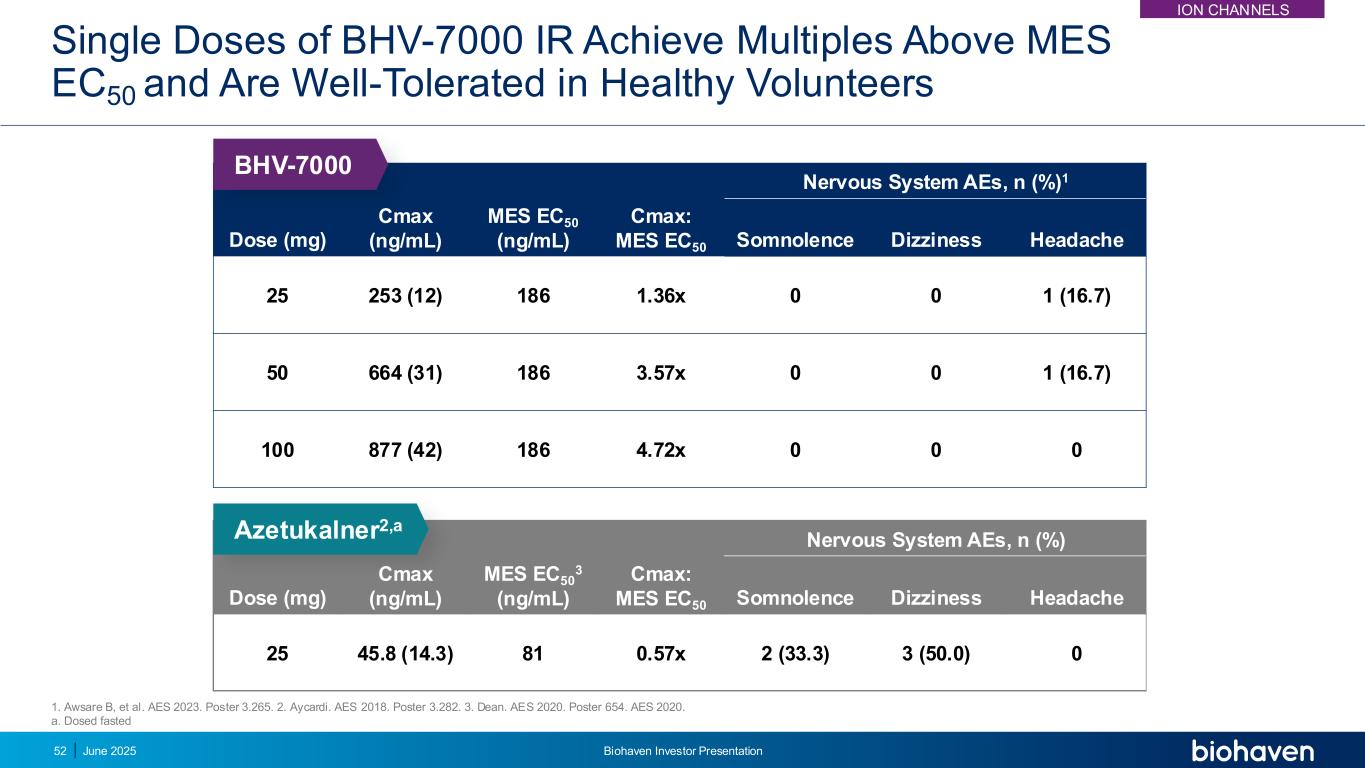
Task: Select the Cmax value 877 (42)
Action: (x=405, y=450)
